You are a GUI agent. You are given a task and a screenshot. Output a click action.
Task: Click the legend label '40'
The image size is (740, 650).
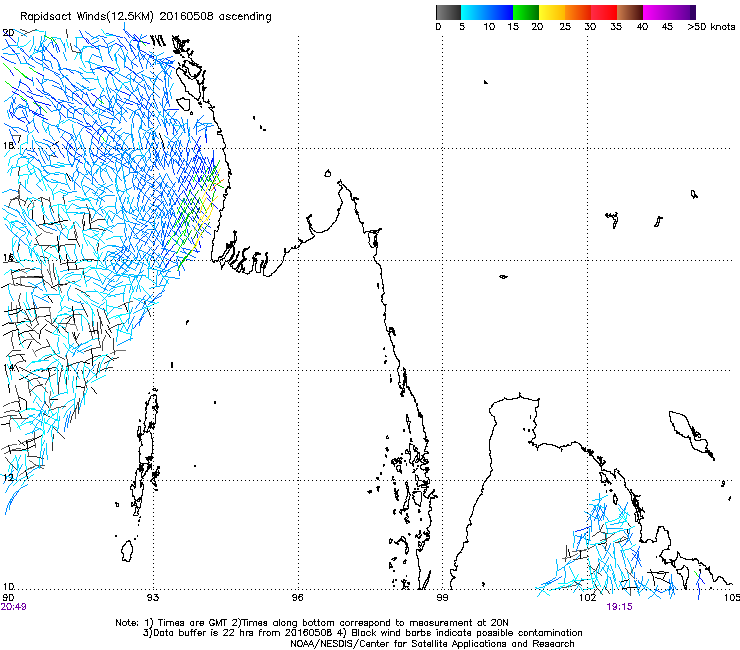[x=642, y=27]
